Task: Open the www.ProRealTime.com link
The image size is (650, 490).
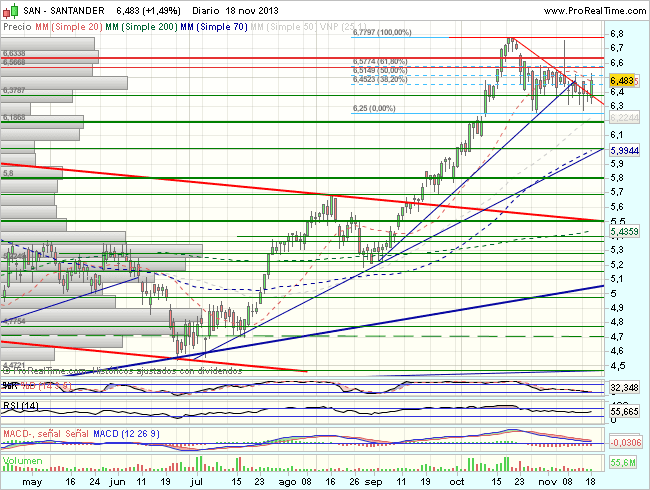Action: 595,11
